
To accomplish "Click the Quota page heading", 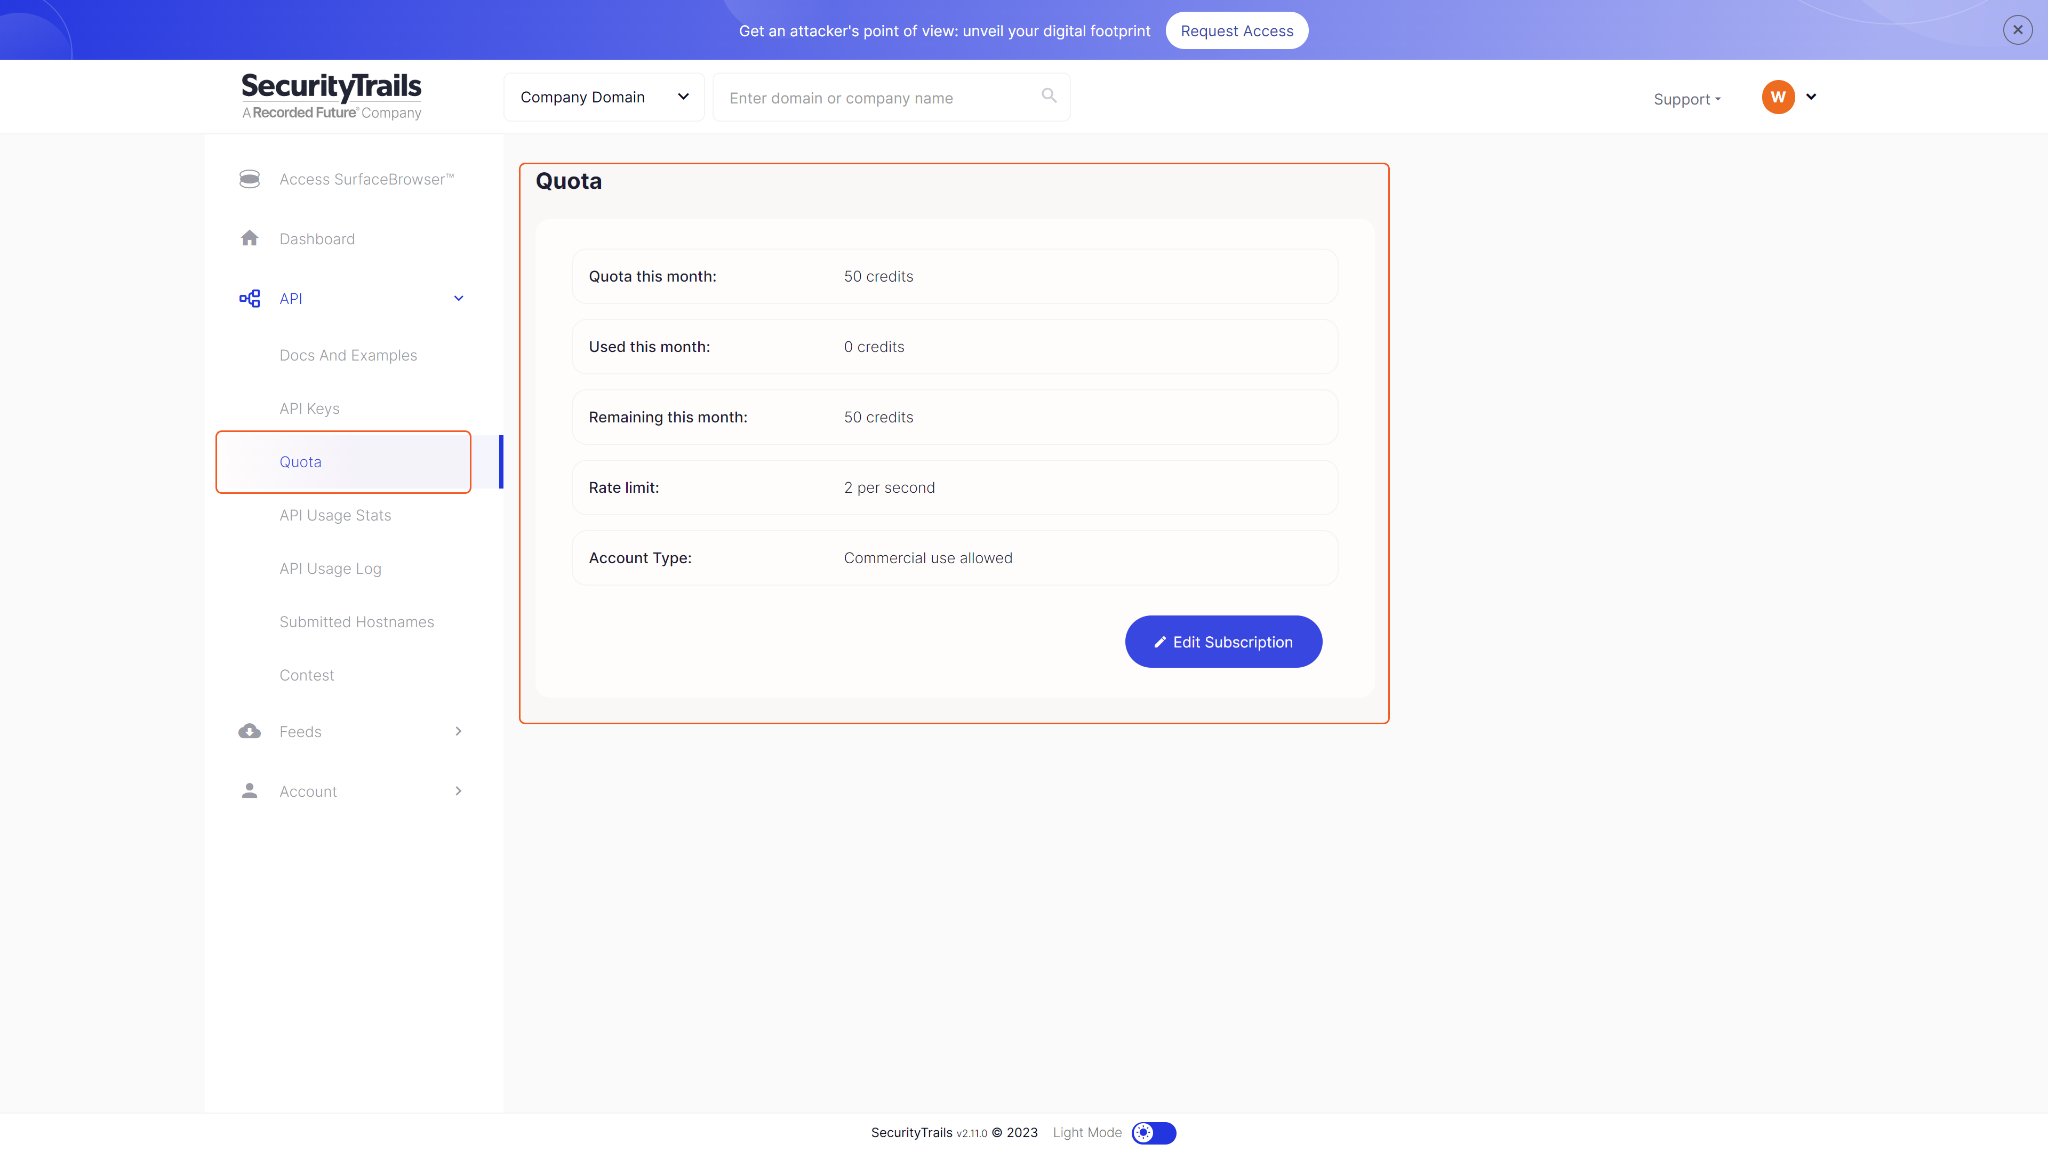I will point(568,181).
